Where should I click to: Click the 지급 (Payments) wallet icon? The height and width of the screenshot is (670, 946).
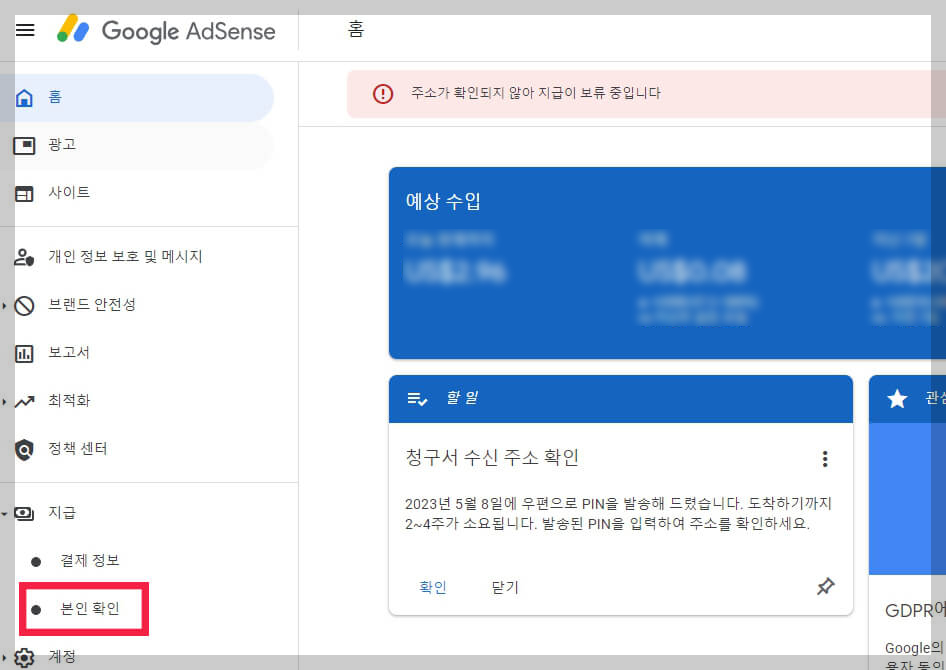[x=24, y=512]
